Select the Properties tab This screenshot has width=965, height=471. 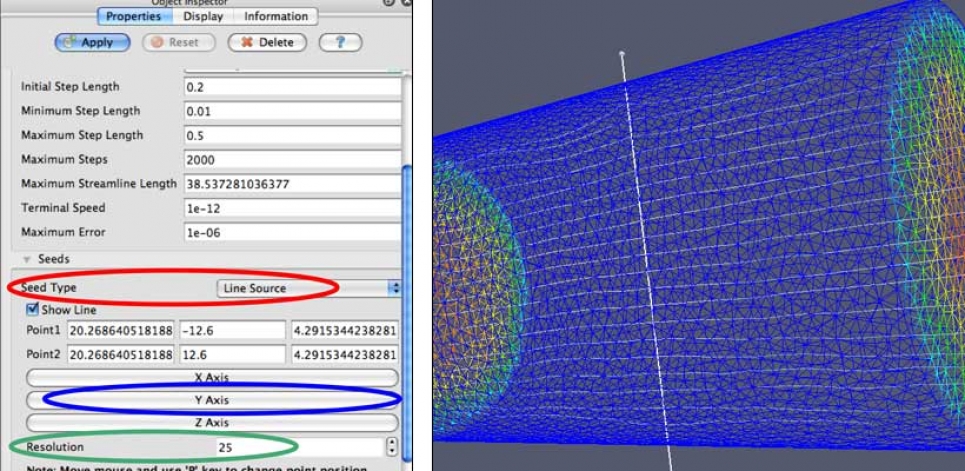(x=132, y=17)
